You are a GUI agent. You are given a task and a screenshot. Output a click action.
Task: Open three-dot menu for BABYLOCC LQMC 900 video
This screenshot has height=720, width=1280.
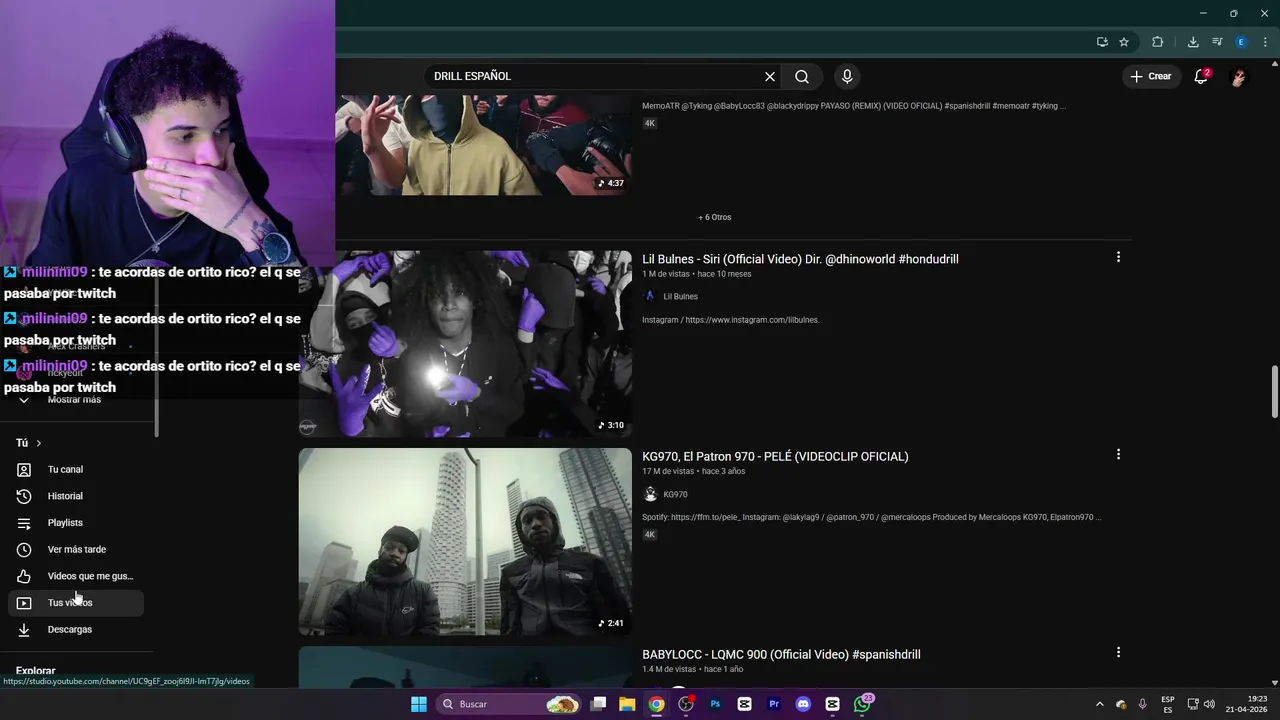[1118, 652]
